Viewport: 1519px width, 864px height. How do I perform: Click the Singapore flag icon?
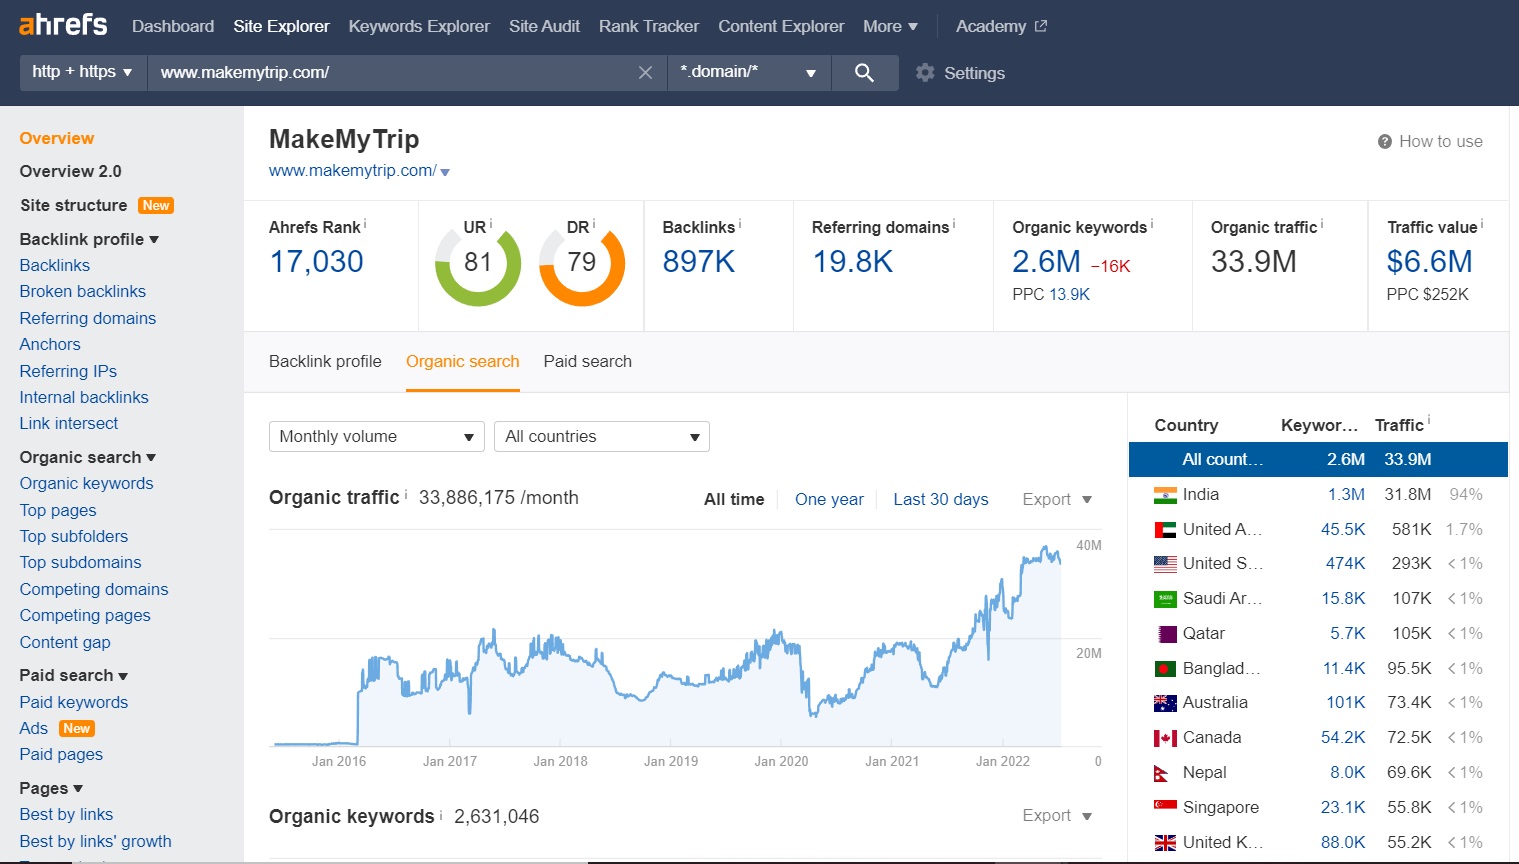1165,807
